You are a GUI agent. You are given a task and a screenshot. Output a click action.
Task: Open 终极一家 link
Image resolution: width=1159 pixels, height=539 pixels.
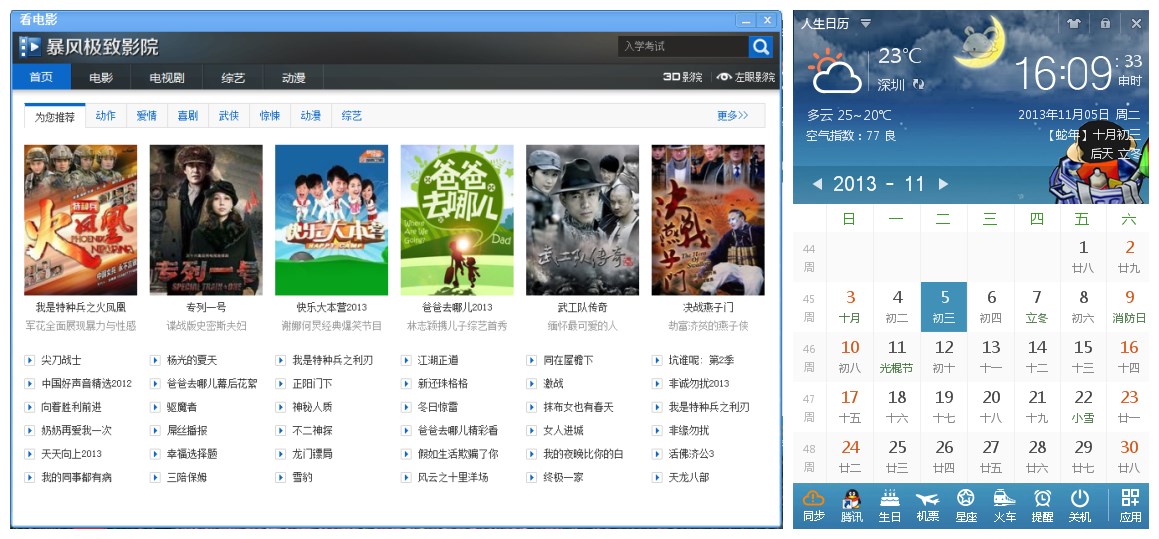[x=563, y=478]
